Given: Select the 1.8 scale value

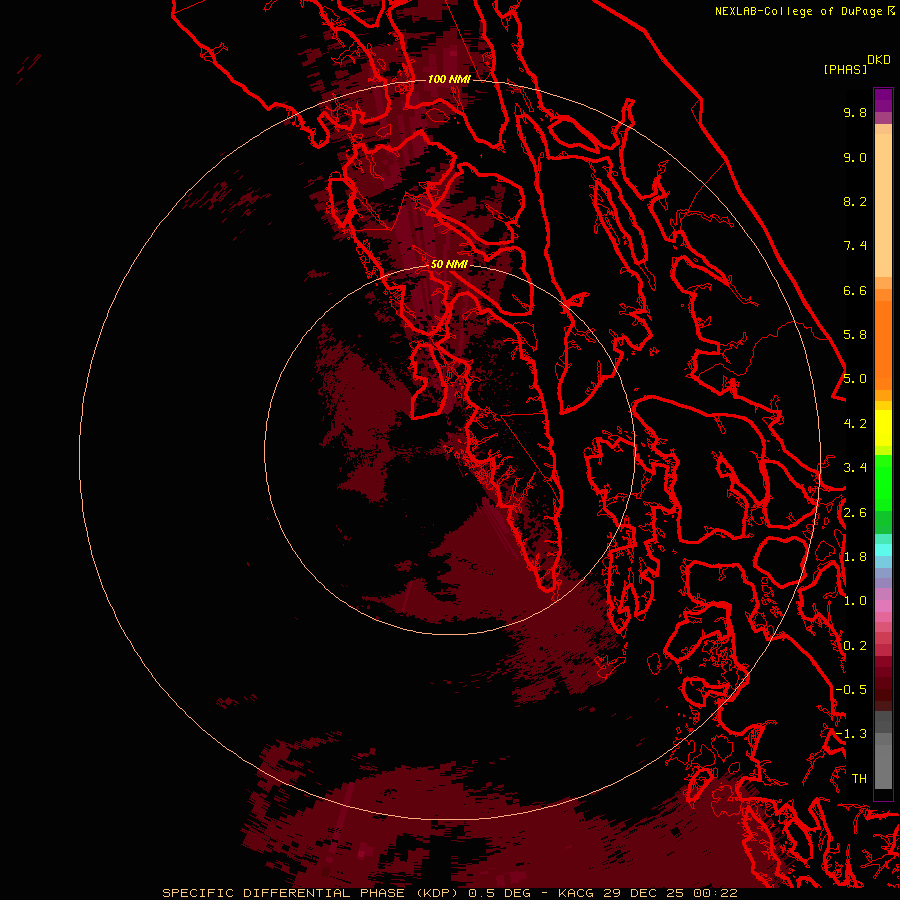Looking at the screenshot, I should pos(855,557).
